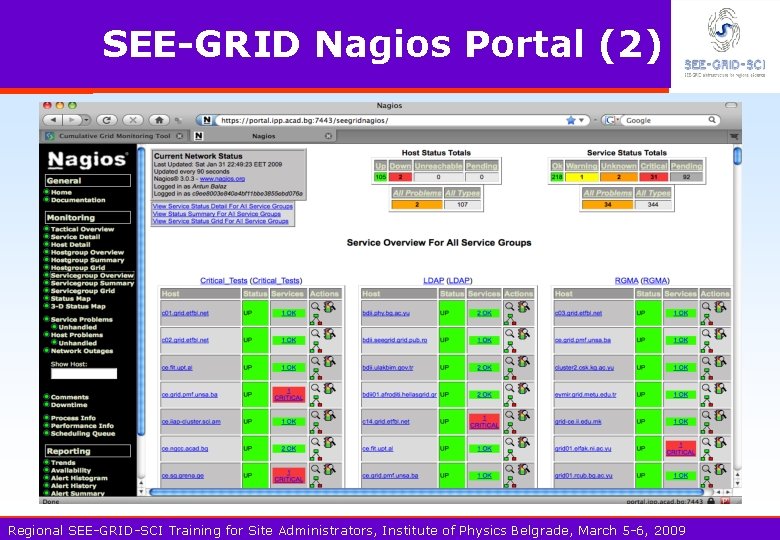View details magnifier for ce.fit.upt.al in Critical_Tests
The image size is (780, 540).
(315, 360)
